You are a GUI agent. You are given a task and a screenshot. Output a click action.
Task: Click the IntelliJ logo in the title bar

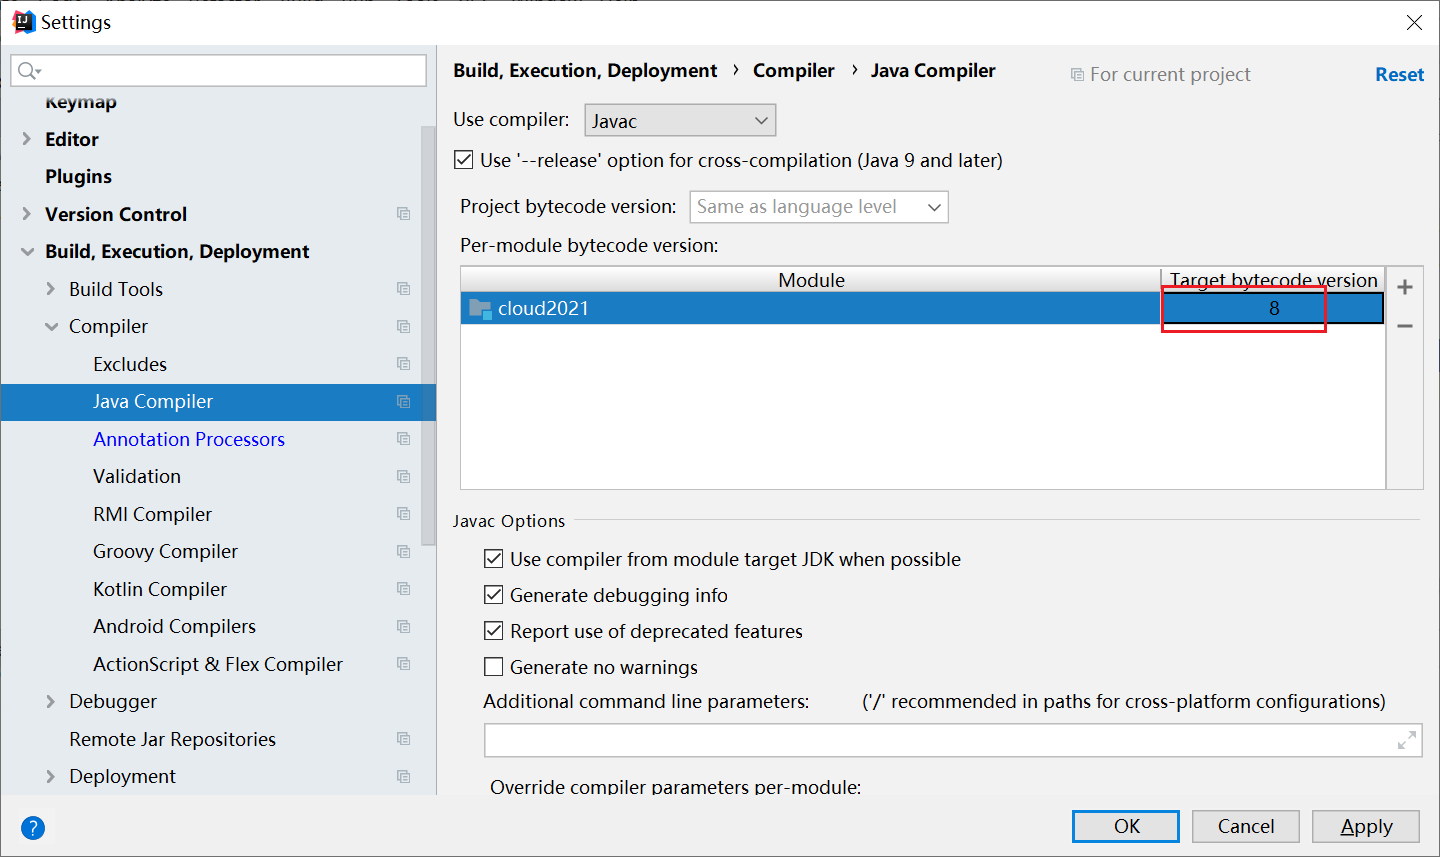click(x=22, y=21)
